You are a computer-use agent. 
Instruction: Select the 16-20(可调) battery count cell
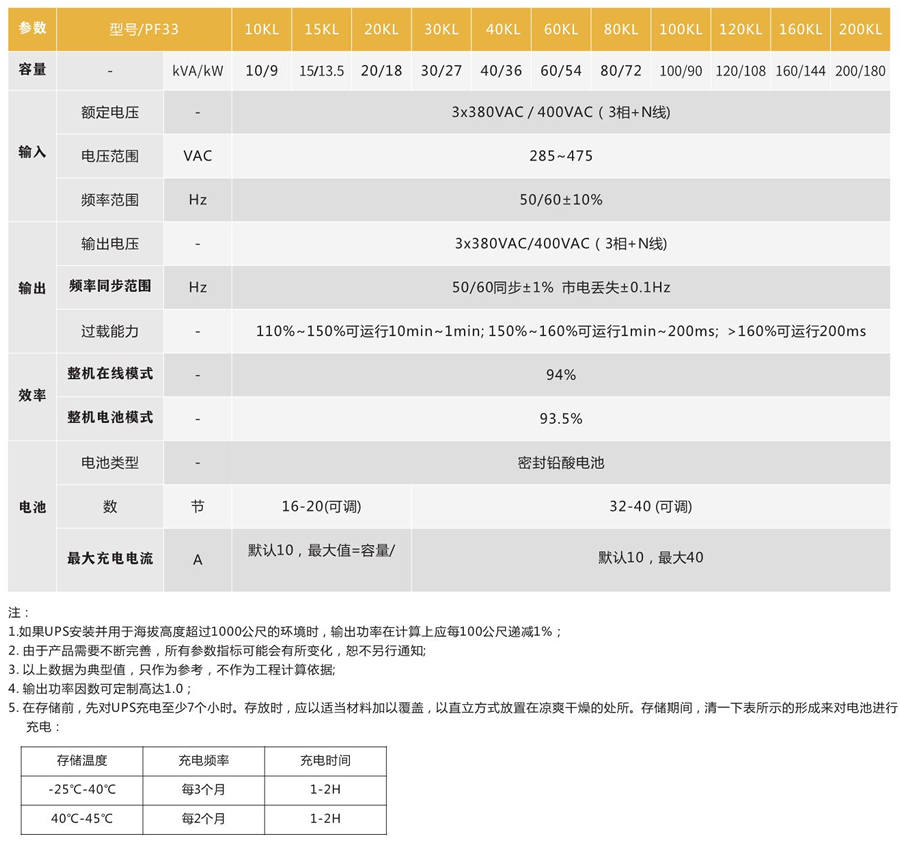[321, 507]
